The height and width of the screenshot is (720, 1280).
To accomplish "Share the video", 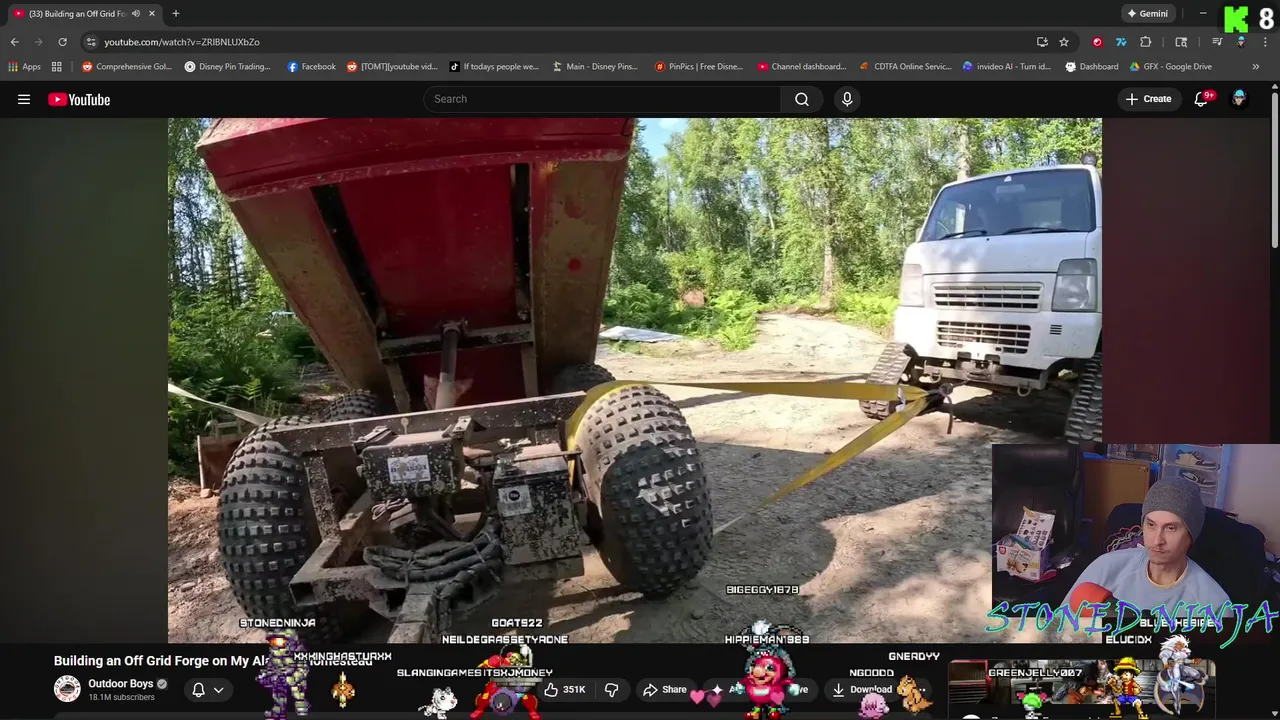I will pyautogui.click(x=665, y=690).
